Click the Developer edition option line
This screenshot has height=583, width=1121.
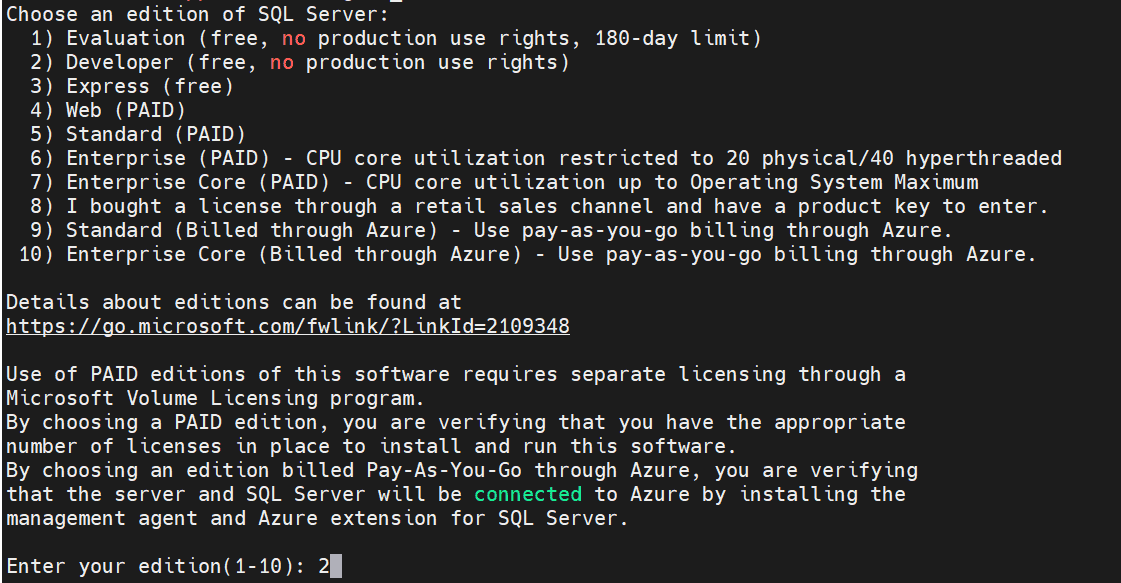300,62
